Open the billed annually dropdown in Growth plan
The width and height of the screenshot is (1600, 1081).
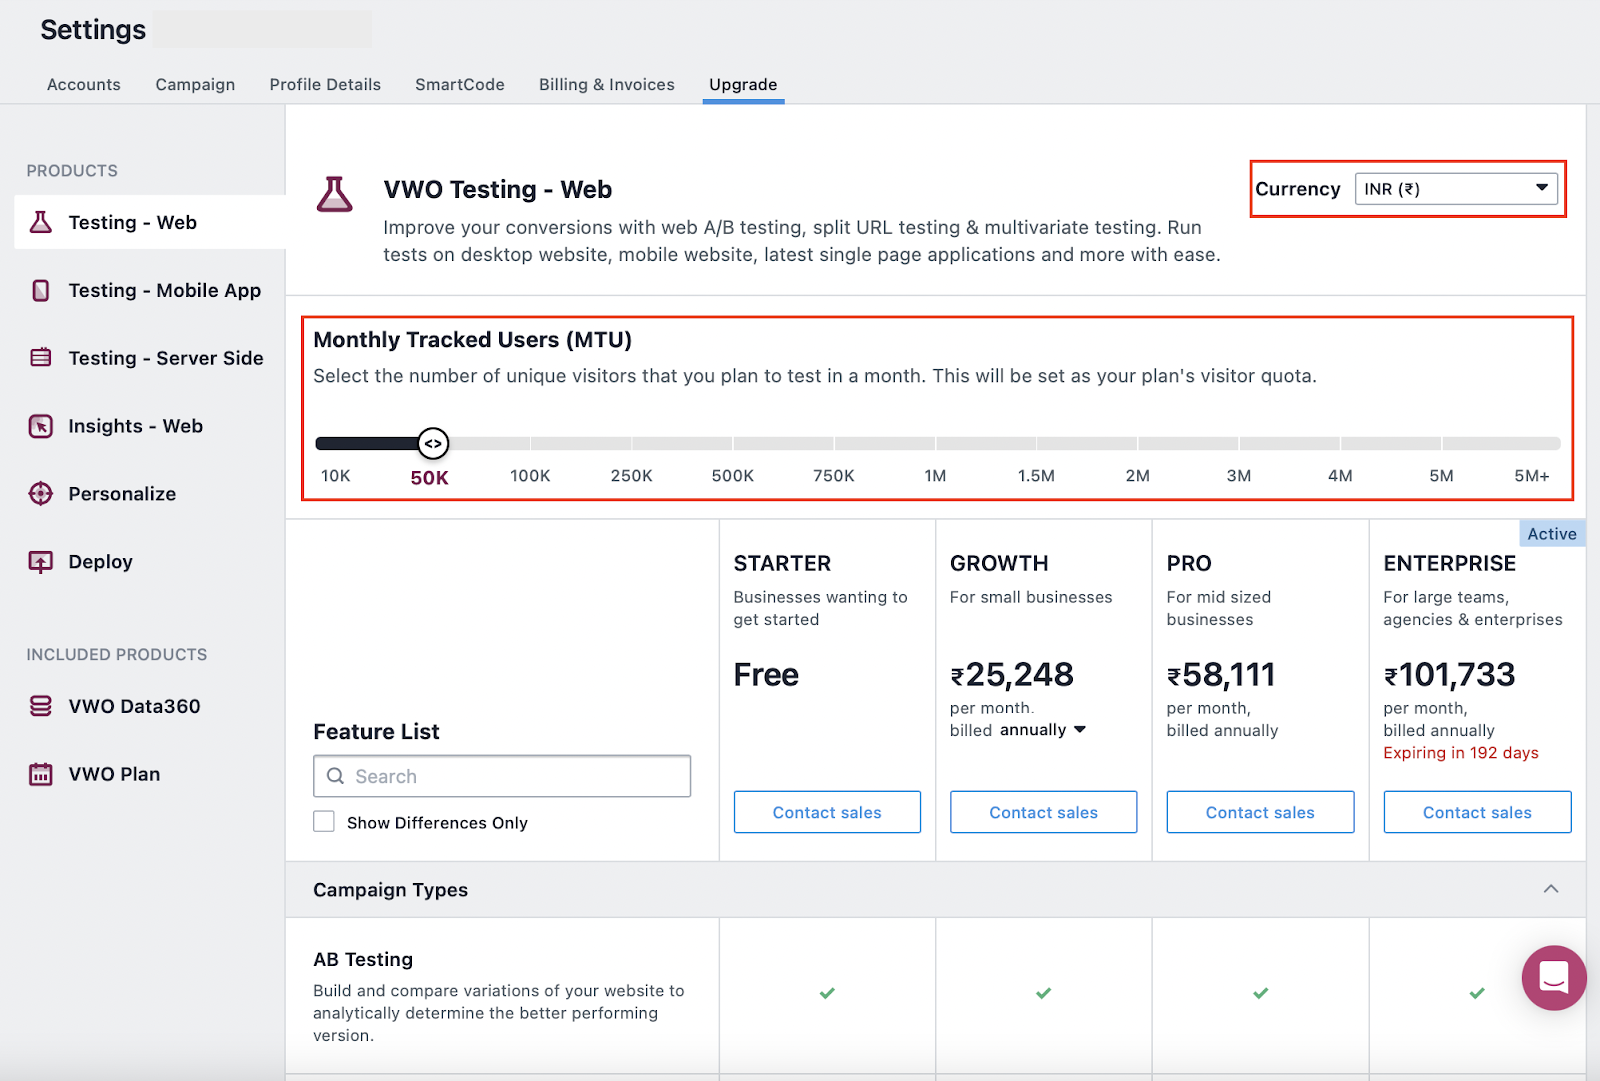click(1044, 730)
